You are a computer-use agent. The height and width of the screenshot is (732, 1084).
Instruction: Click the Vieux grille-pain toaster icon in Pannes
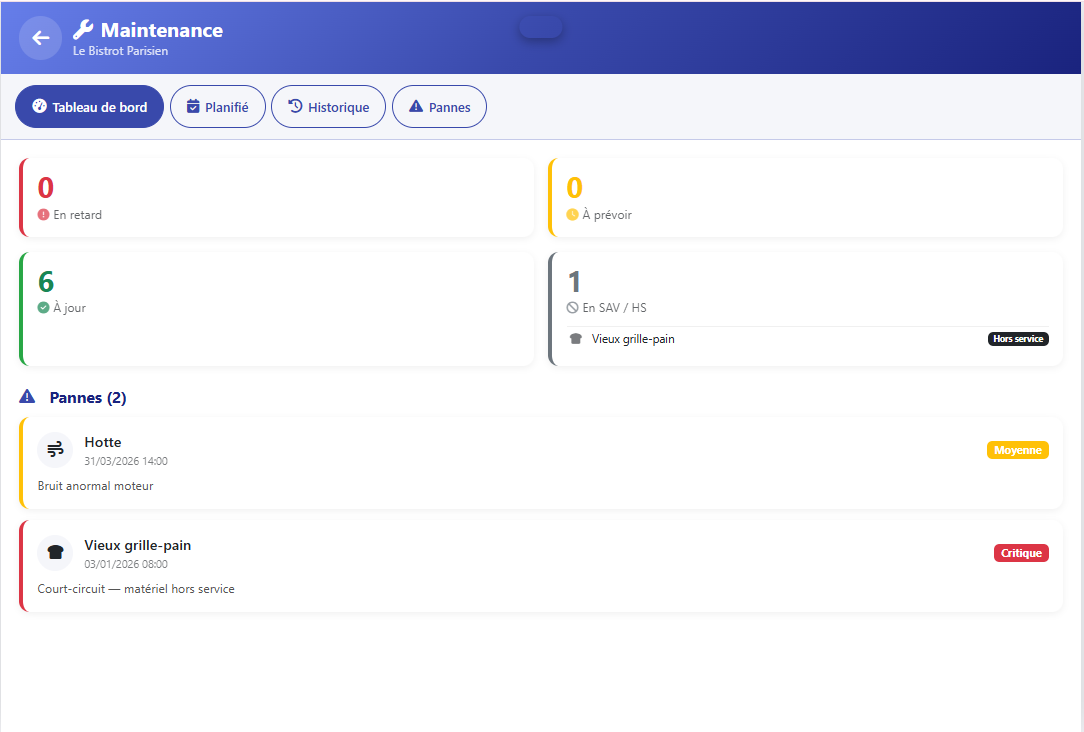click(x=55, y=553)
